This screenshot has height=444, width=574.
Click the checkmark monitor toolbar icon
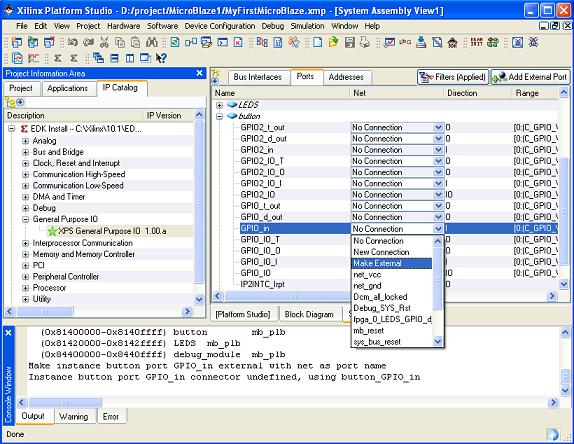coord(390,42)
